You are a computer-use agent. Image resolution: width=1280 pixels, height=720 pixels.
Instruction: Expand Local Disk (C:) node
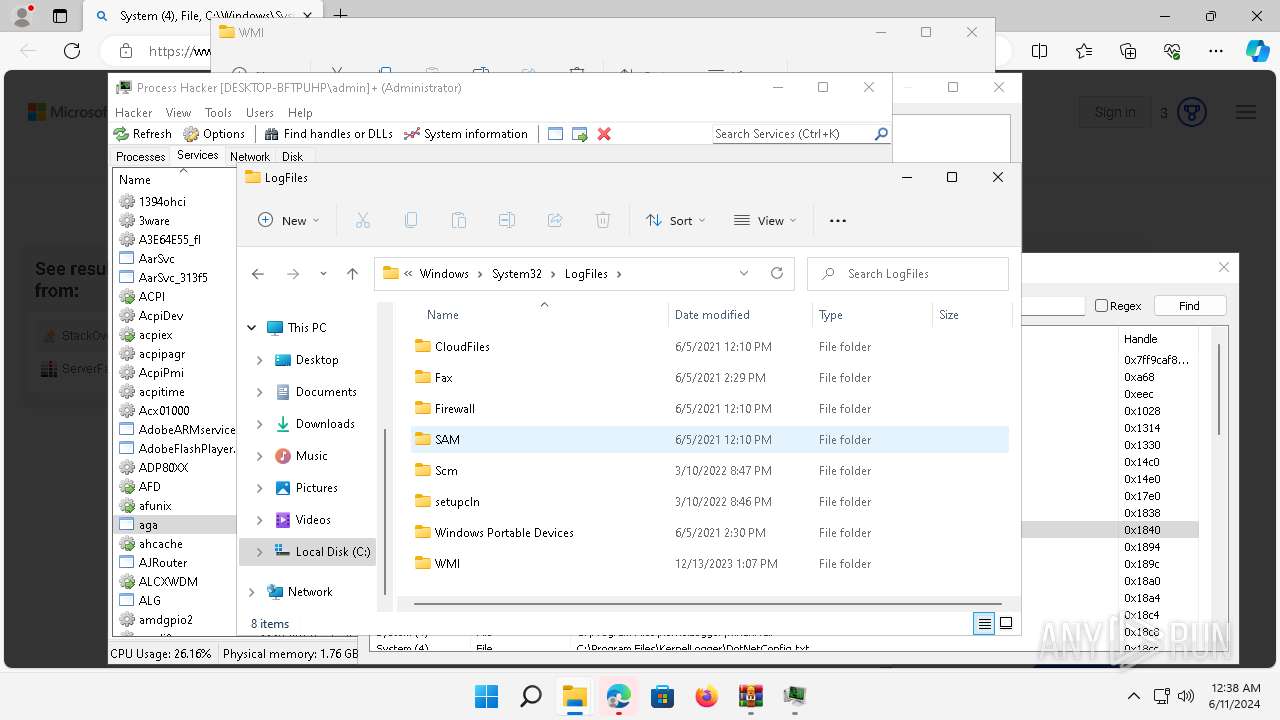point(260,552)
